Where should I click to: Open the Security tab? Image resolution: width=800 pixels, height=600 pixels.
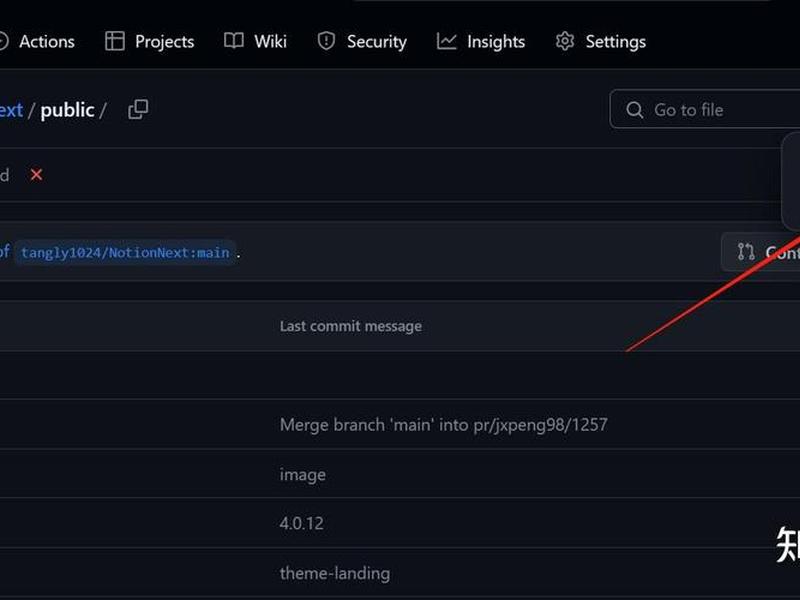(362, 41)
